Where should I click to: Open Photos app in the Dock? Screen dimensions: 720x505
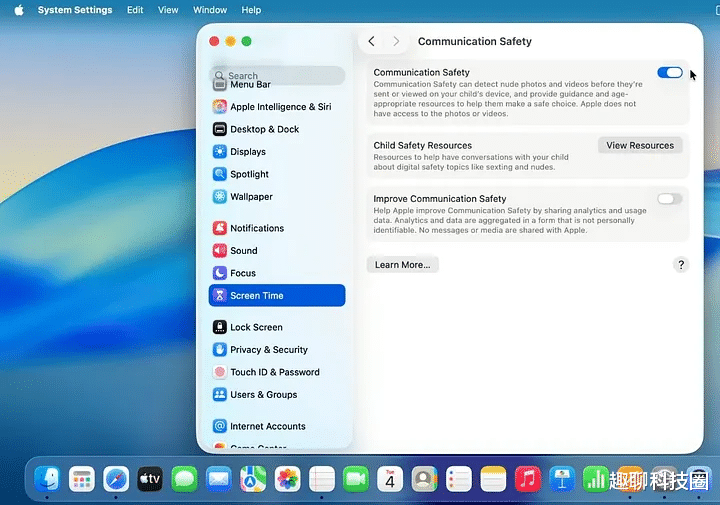coord(287,479)
